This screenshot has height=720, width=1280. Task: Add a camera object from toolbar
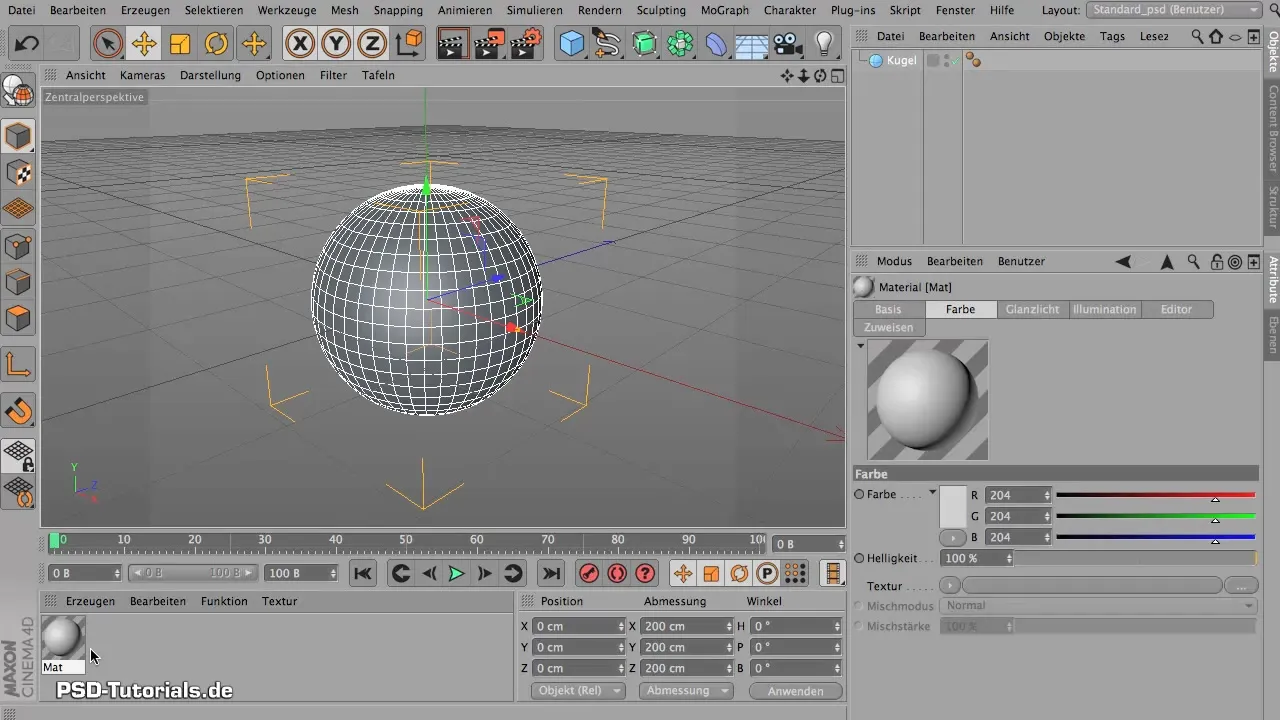[788, 44]
